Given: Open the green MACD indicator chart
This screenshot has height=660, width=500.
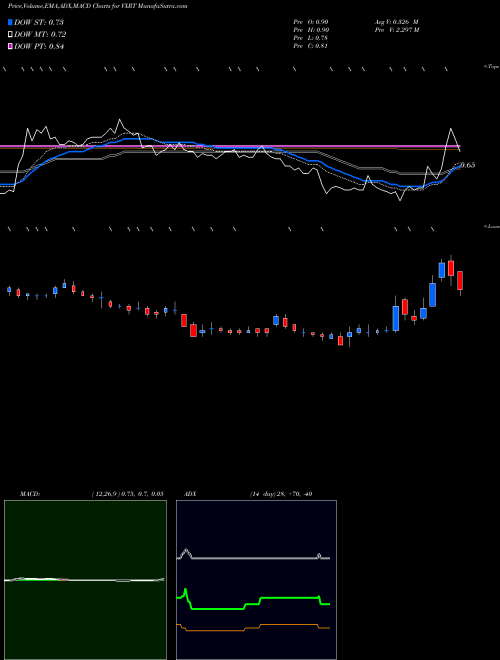Looking at the screenshot, I should click(85, 579).
